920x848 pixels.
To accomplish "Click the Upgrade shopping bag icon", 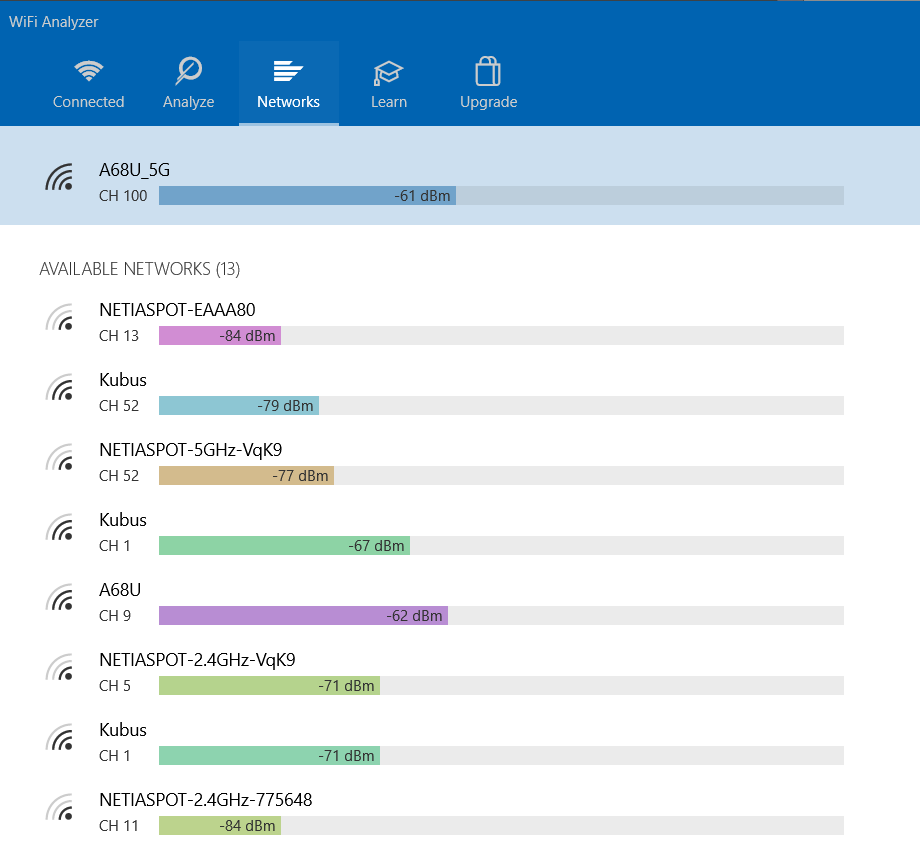I will (x=488, y=72).
